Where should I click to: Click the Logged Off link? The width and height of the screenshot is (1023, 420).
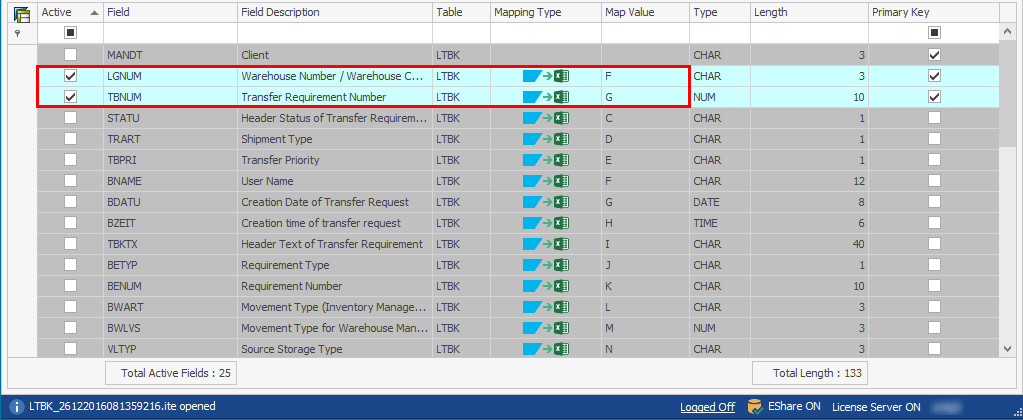(x=707, y=407)
